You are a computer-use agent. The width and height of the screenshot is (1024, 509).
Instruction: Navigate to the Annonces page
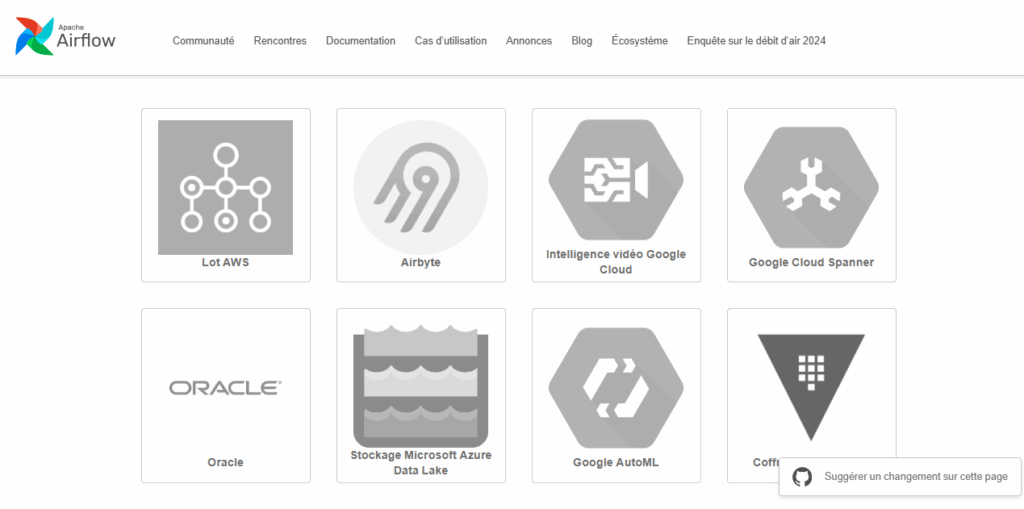529,41
